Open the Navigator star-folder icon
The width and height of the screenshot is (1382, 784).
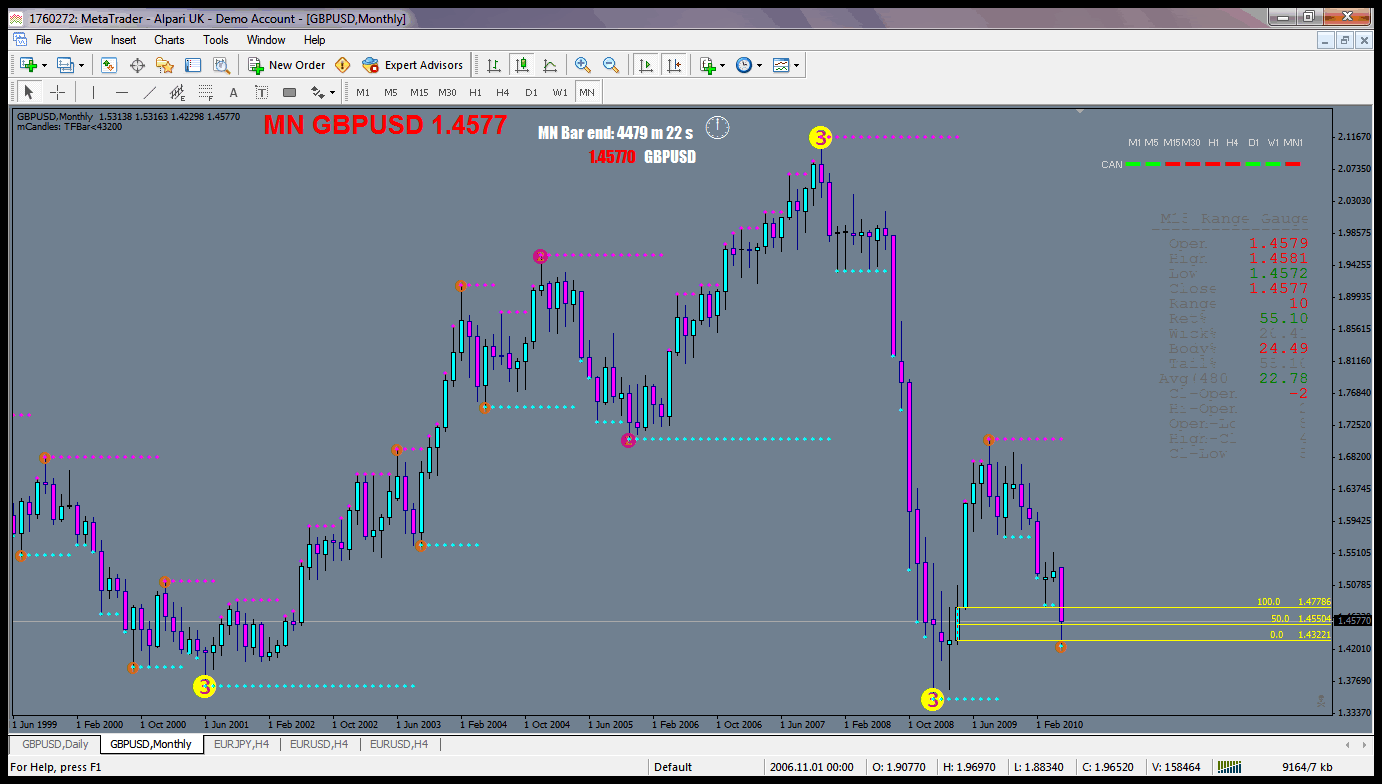click(x=165, y=65)
